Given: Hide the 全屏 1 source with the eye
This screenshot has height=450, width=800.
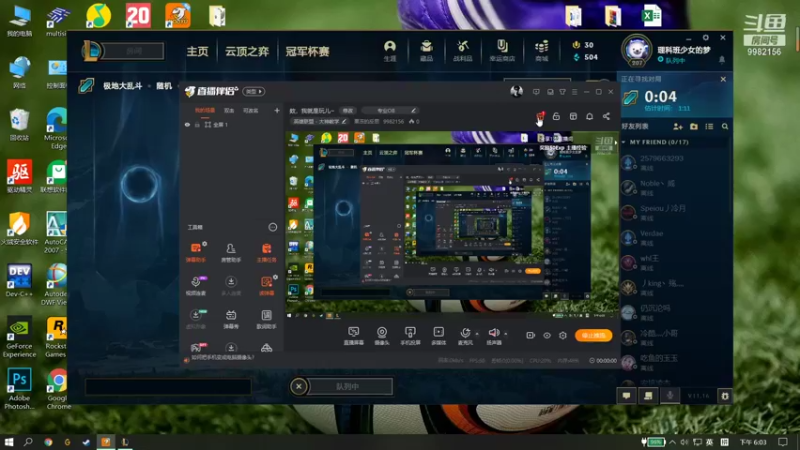Looking at the screenshot, I should tap(187, 124).
